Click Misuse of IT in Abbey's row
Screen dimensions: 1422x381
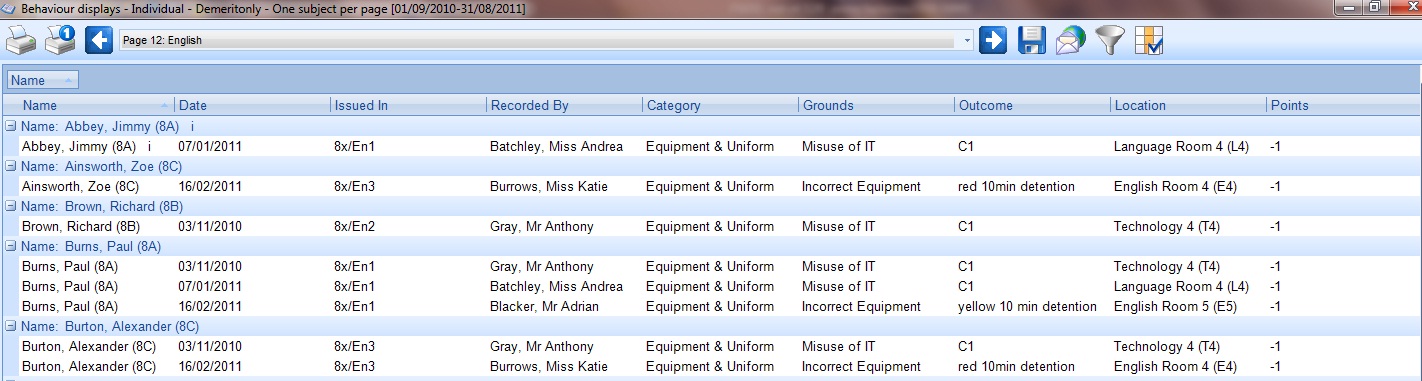[x=838, y=147]
